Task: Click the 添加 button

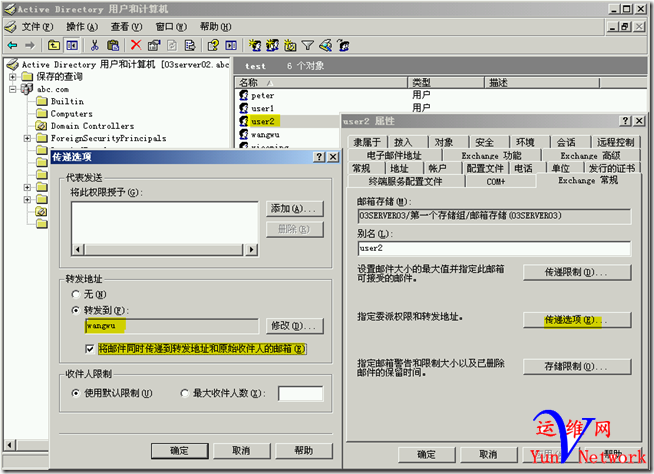Action: click(294, 208)
